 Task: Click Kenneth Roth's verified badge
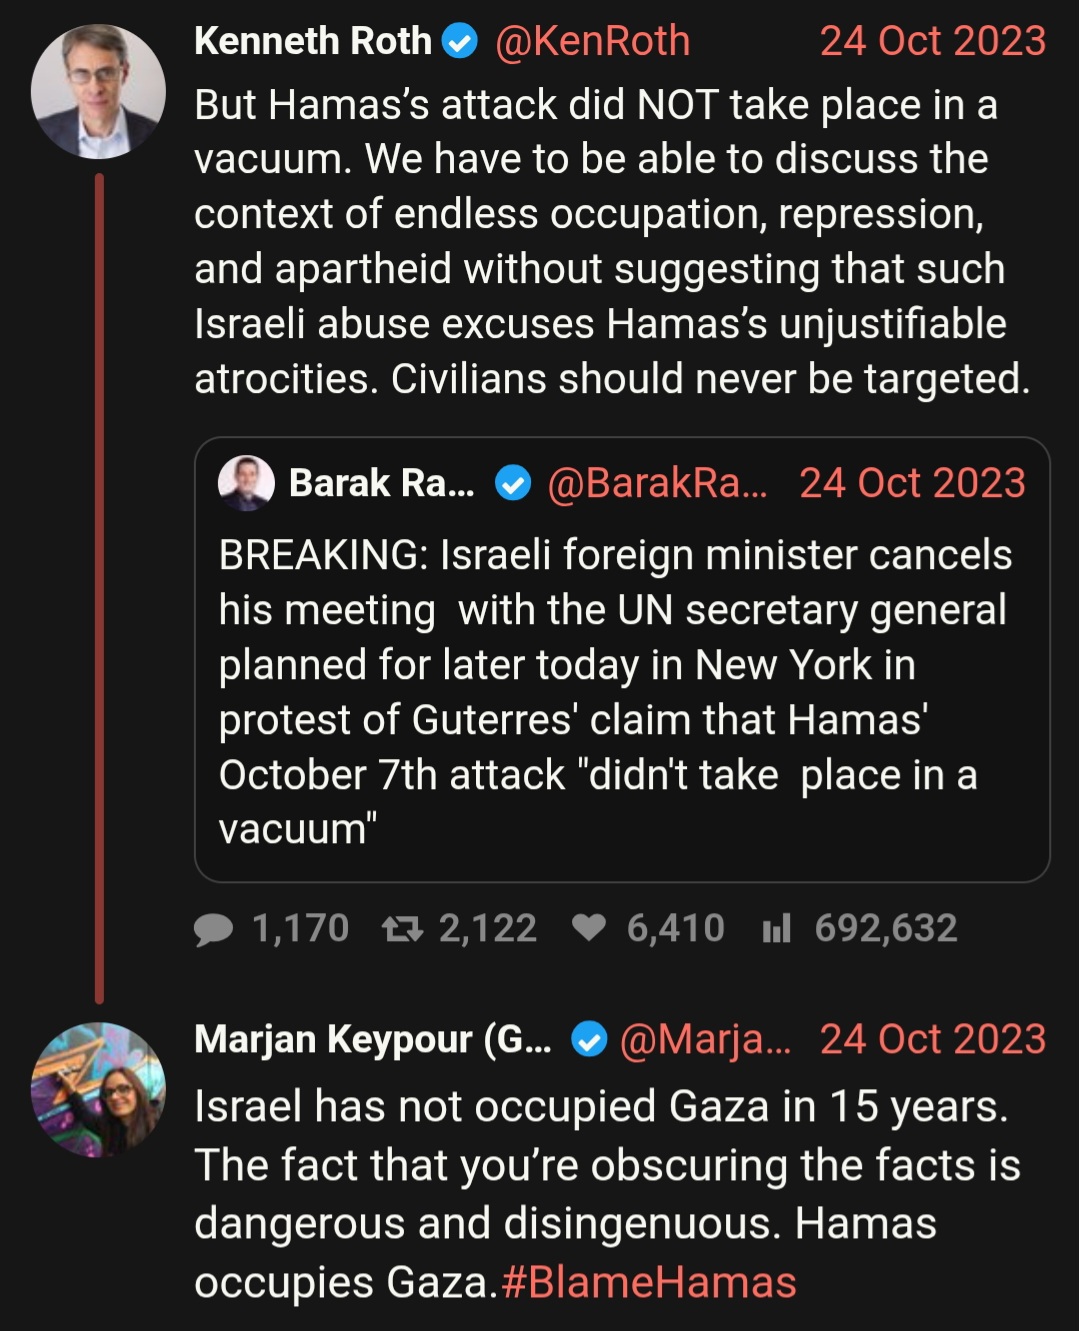pyautogui.click(x=460, y=42)
